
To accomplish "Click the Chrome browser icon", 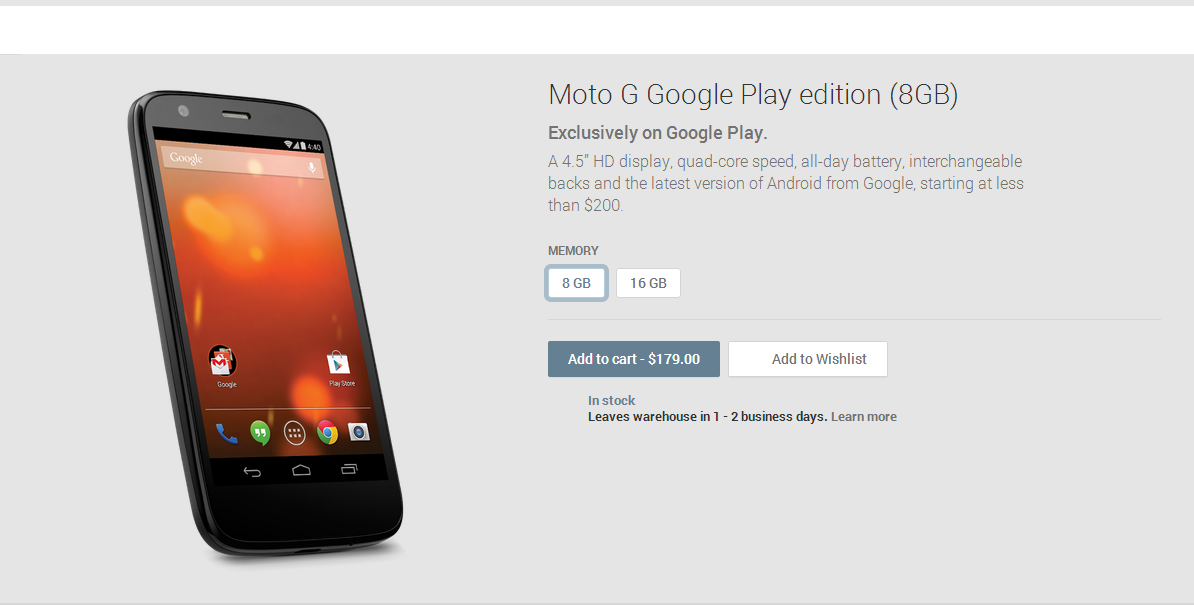I will [327, 432].
